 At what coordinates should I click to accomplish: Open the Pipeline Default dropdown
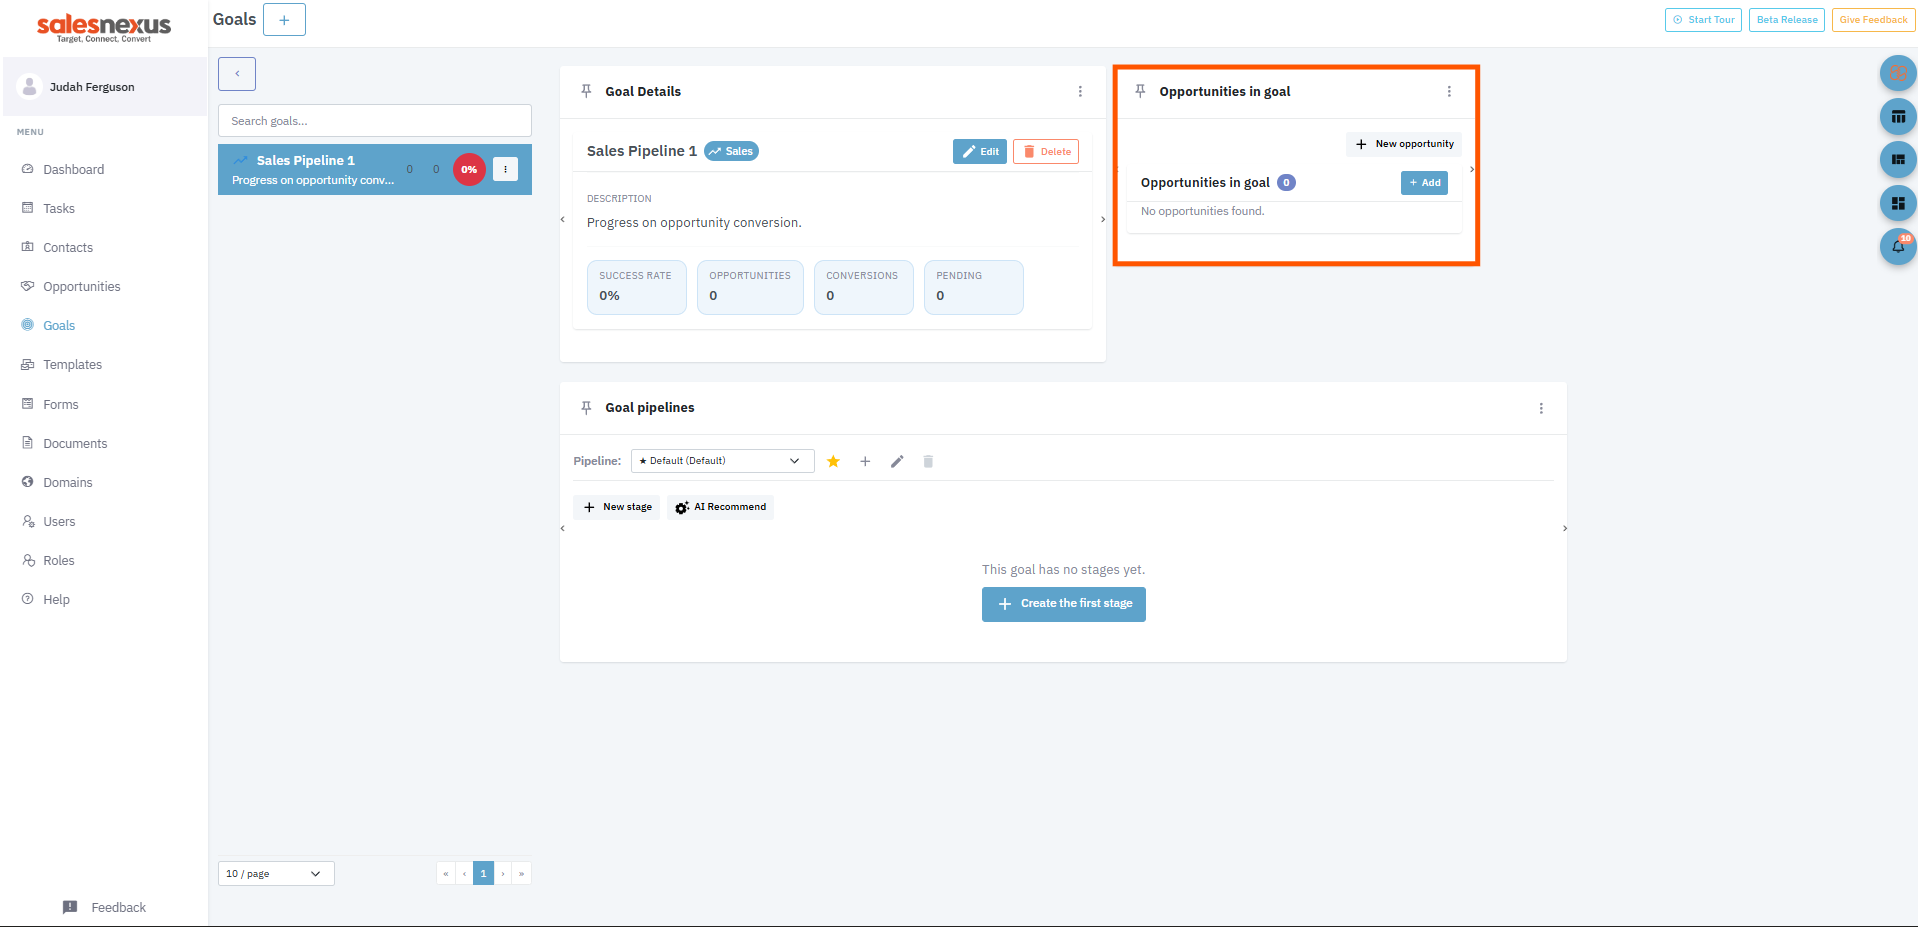coord(722,461)
